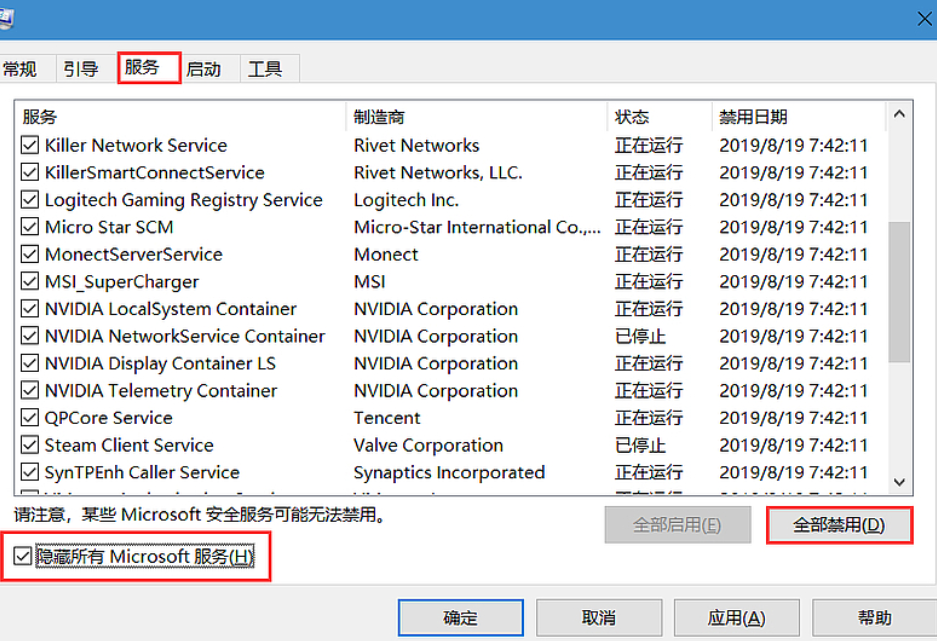Switch to the 工具 tab
Image resolution: width=937 pixels, height=641 pixels.
tap(265, 69)
